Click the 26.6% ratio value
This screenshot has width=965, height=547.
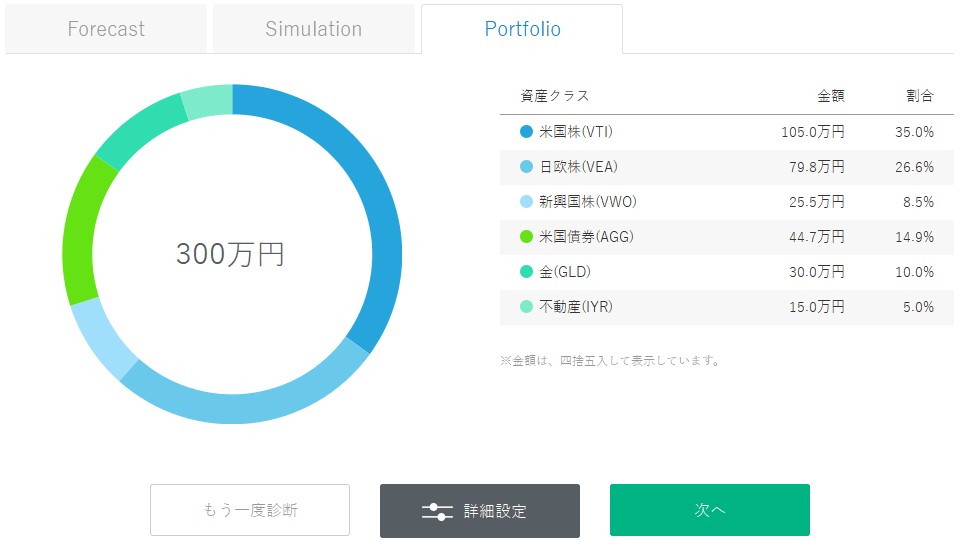click(x=915, y=167)
